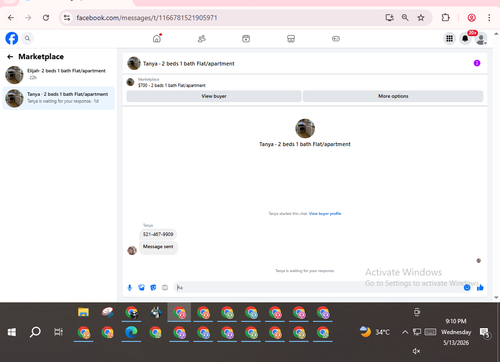The height and width of the screenshot is (362, 500).
Task: Go to the Facebook Home tab
Action: 157,39
